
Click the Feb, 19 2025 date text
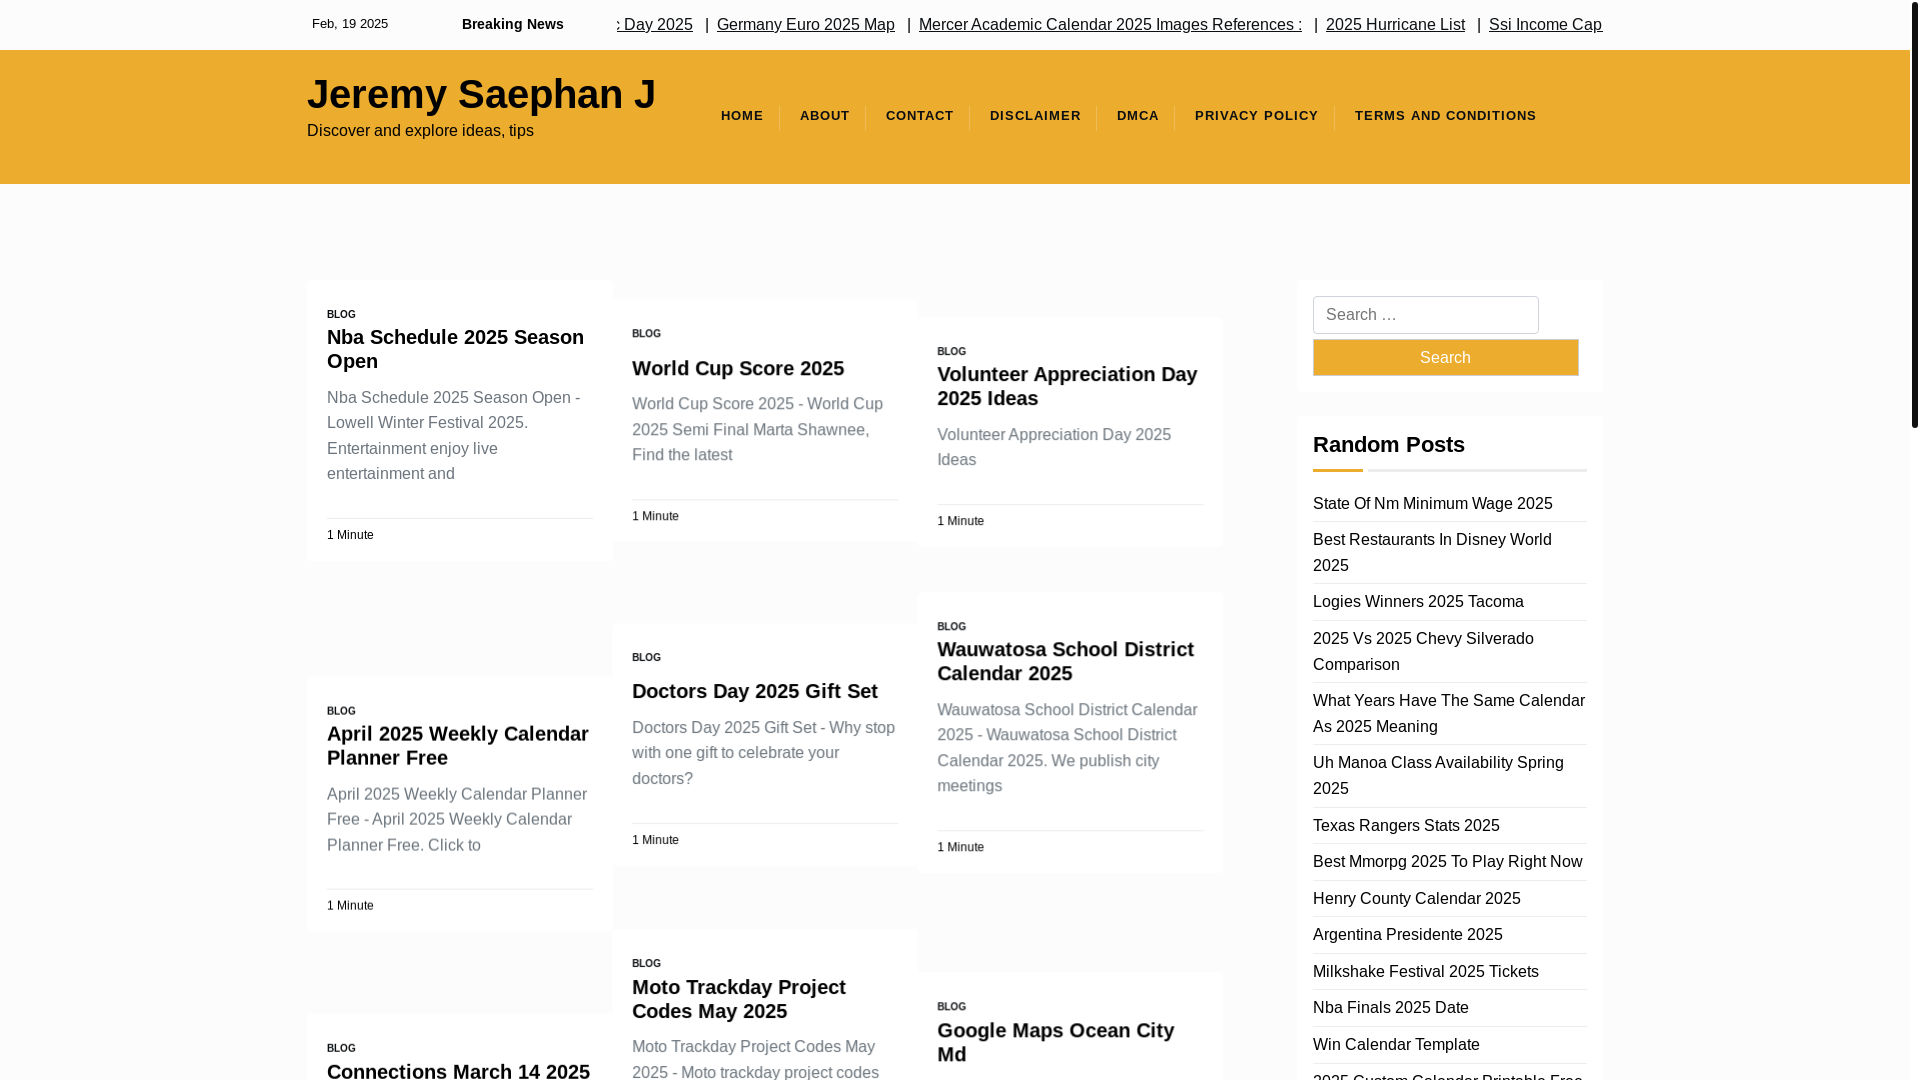pos(350,24)
